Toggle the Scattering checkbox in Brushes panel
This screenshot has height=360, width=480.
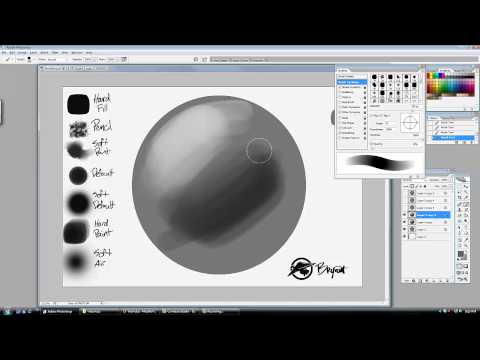coord(340,92)
